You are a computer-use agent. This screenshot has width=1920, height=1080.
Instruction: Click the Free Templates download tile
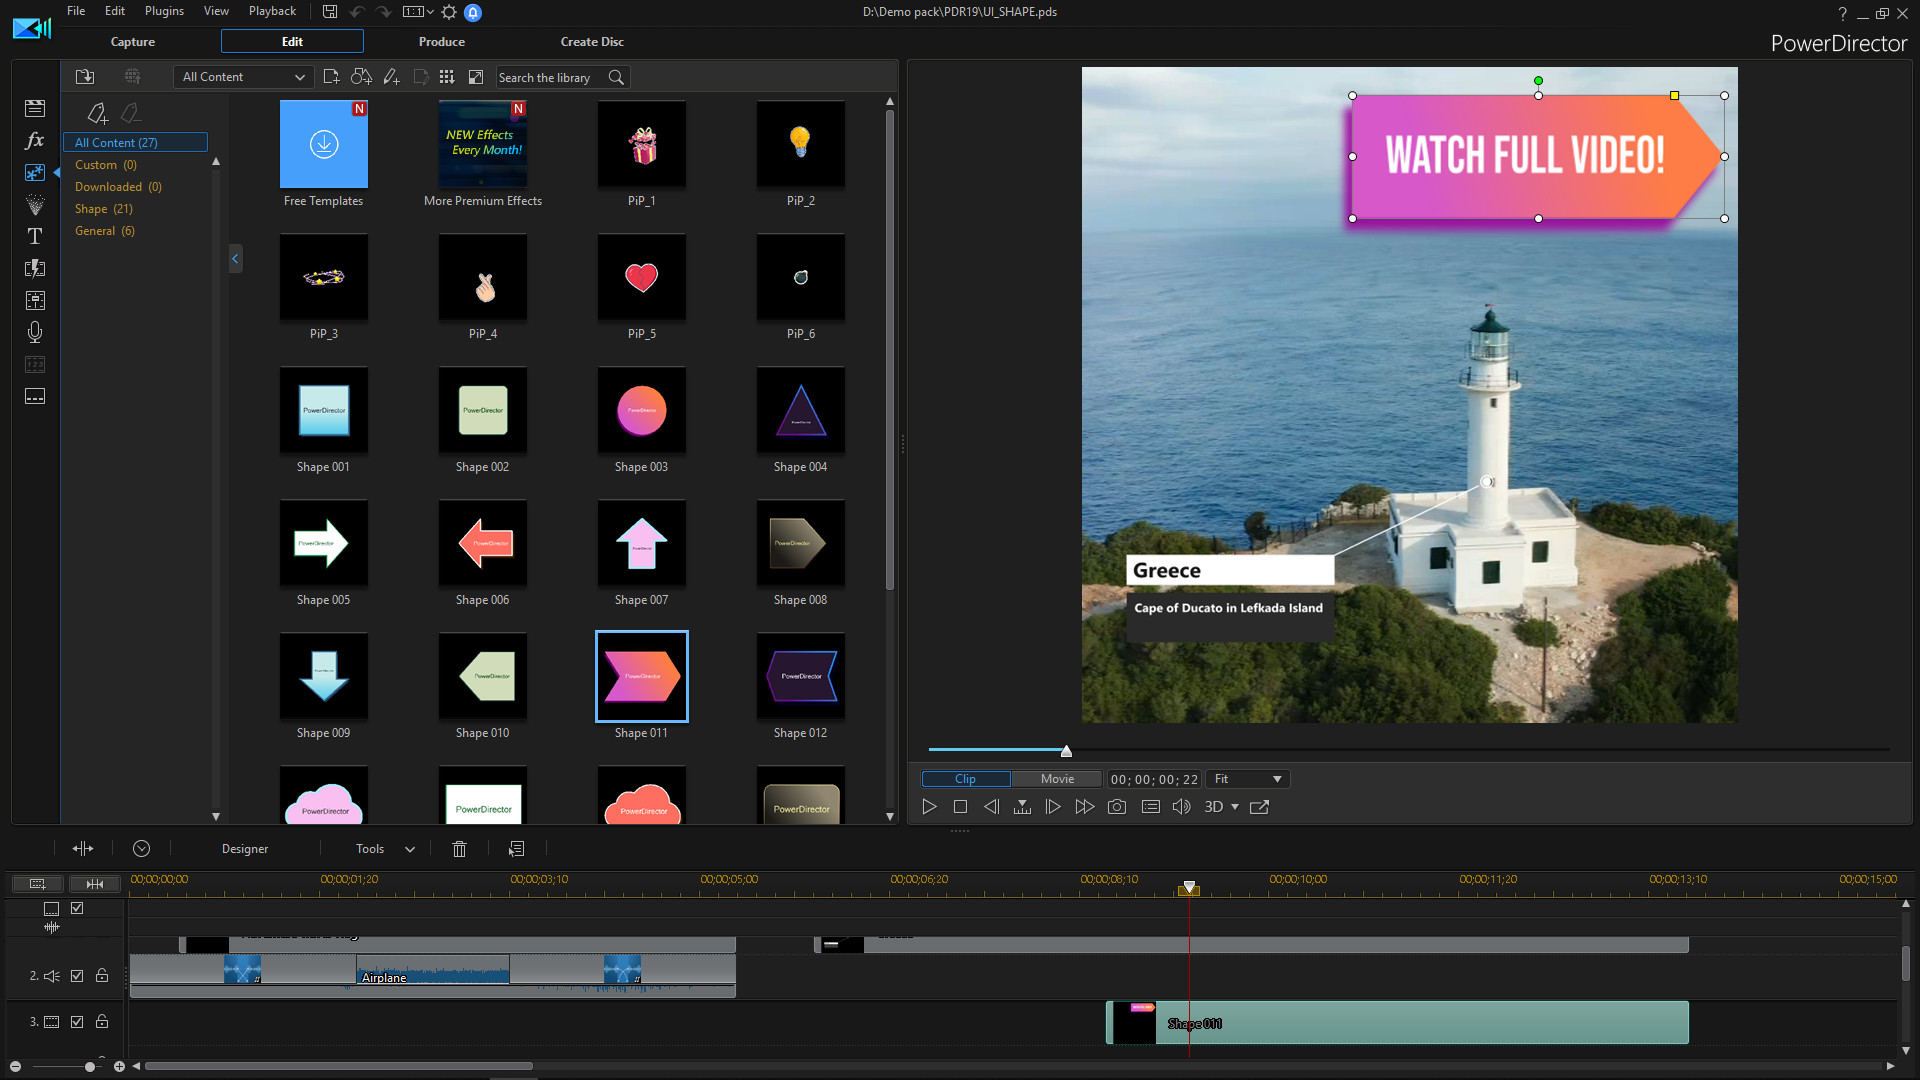pos(323,144)
